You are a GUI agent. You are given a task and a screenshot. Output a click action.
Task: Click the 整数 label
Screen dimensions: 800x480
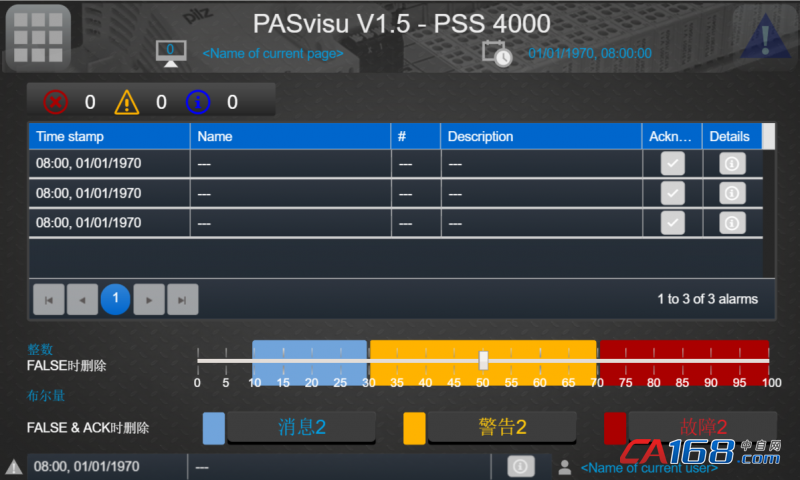(x=40, y=349)
